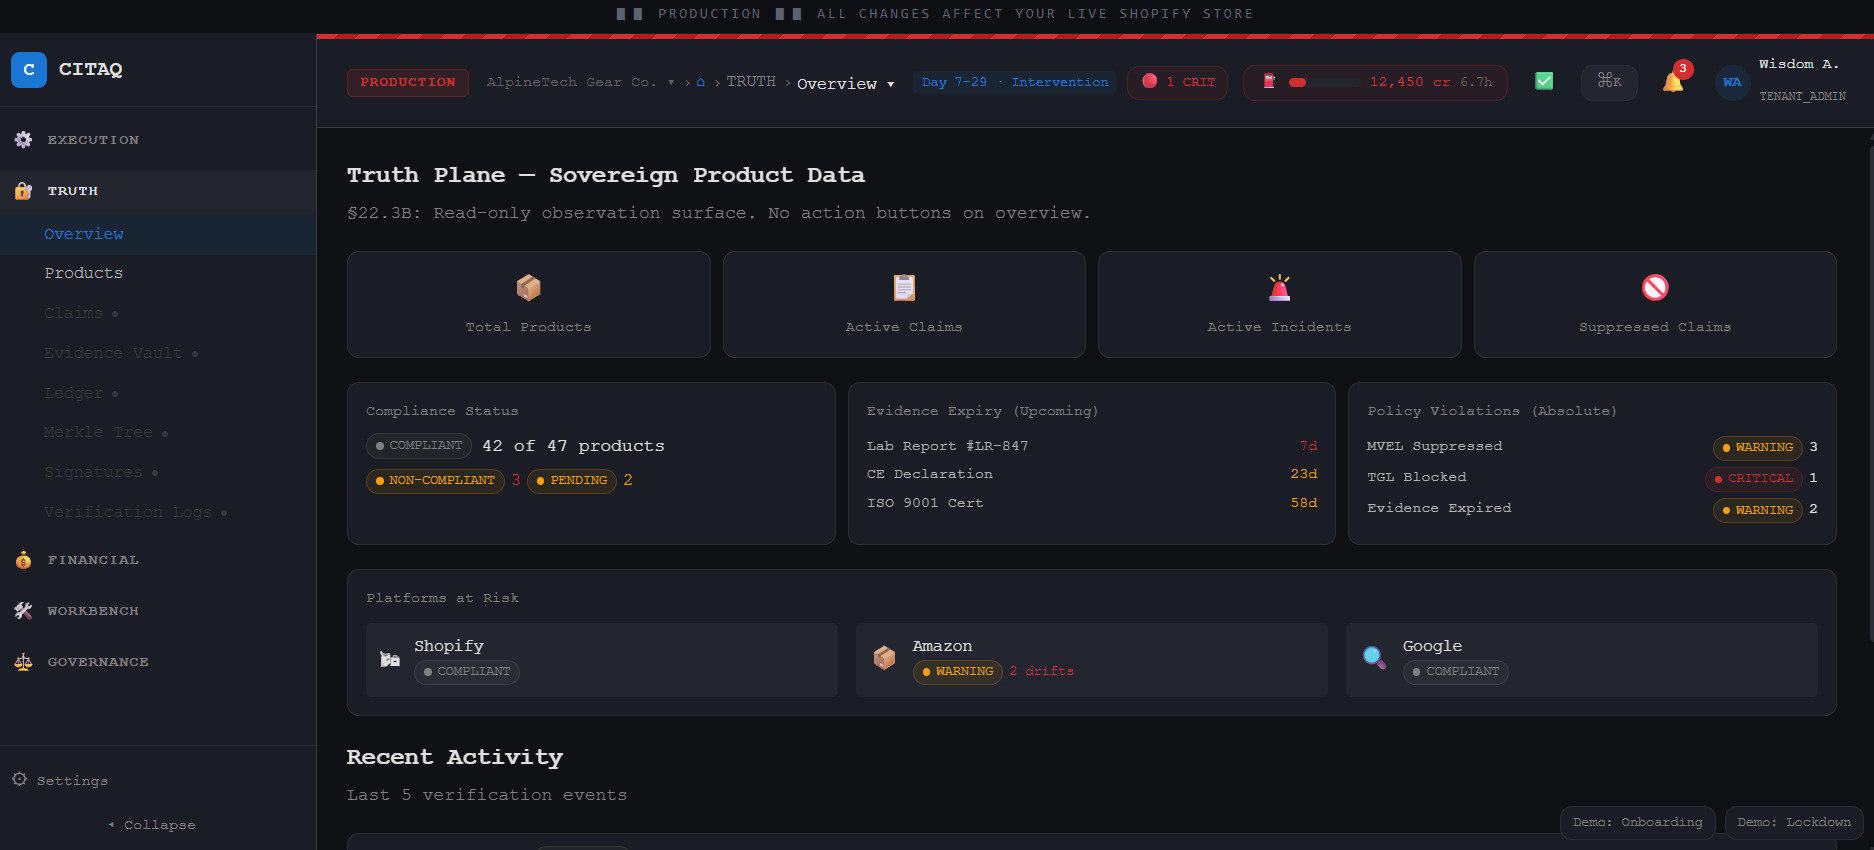
Task: Collapse the sidebar
Action: tap(152, 825)
